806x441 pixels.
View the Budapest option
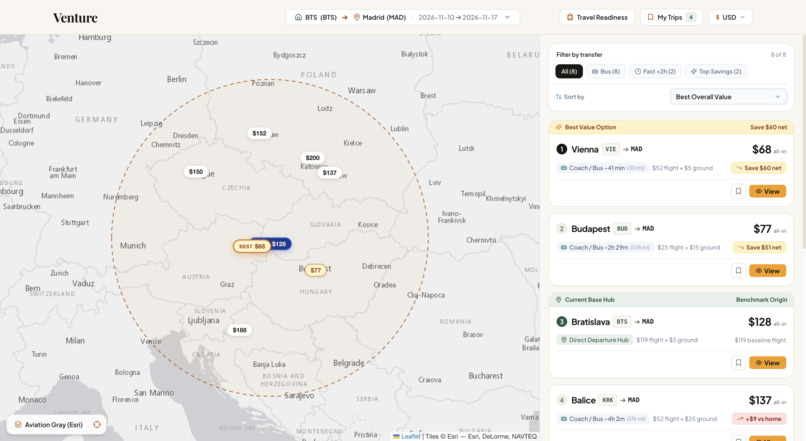(767, 271)
